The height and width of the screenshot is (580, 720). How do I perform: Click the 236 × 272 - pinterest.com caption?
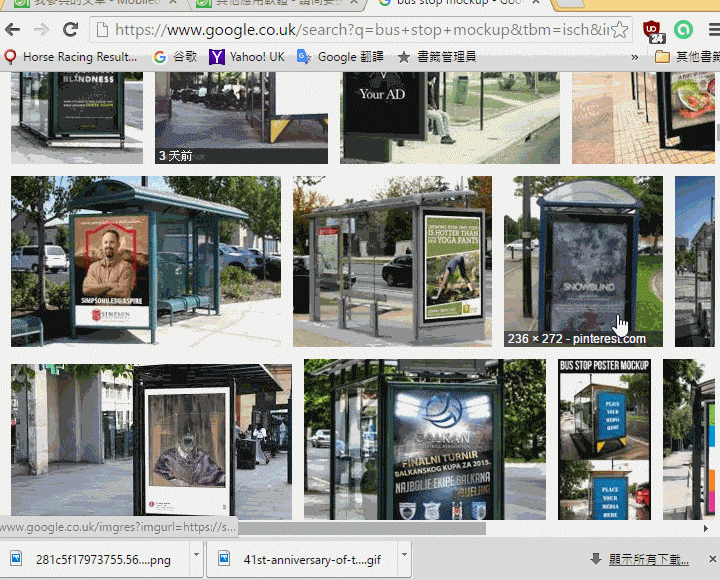click(577, 339)
